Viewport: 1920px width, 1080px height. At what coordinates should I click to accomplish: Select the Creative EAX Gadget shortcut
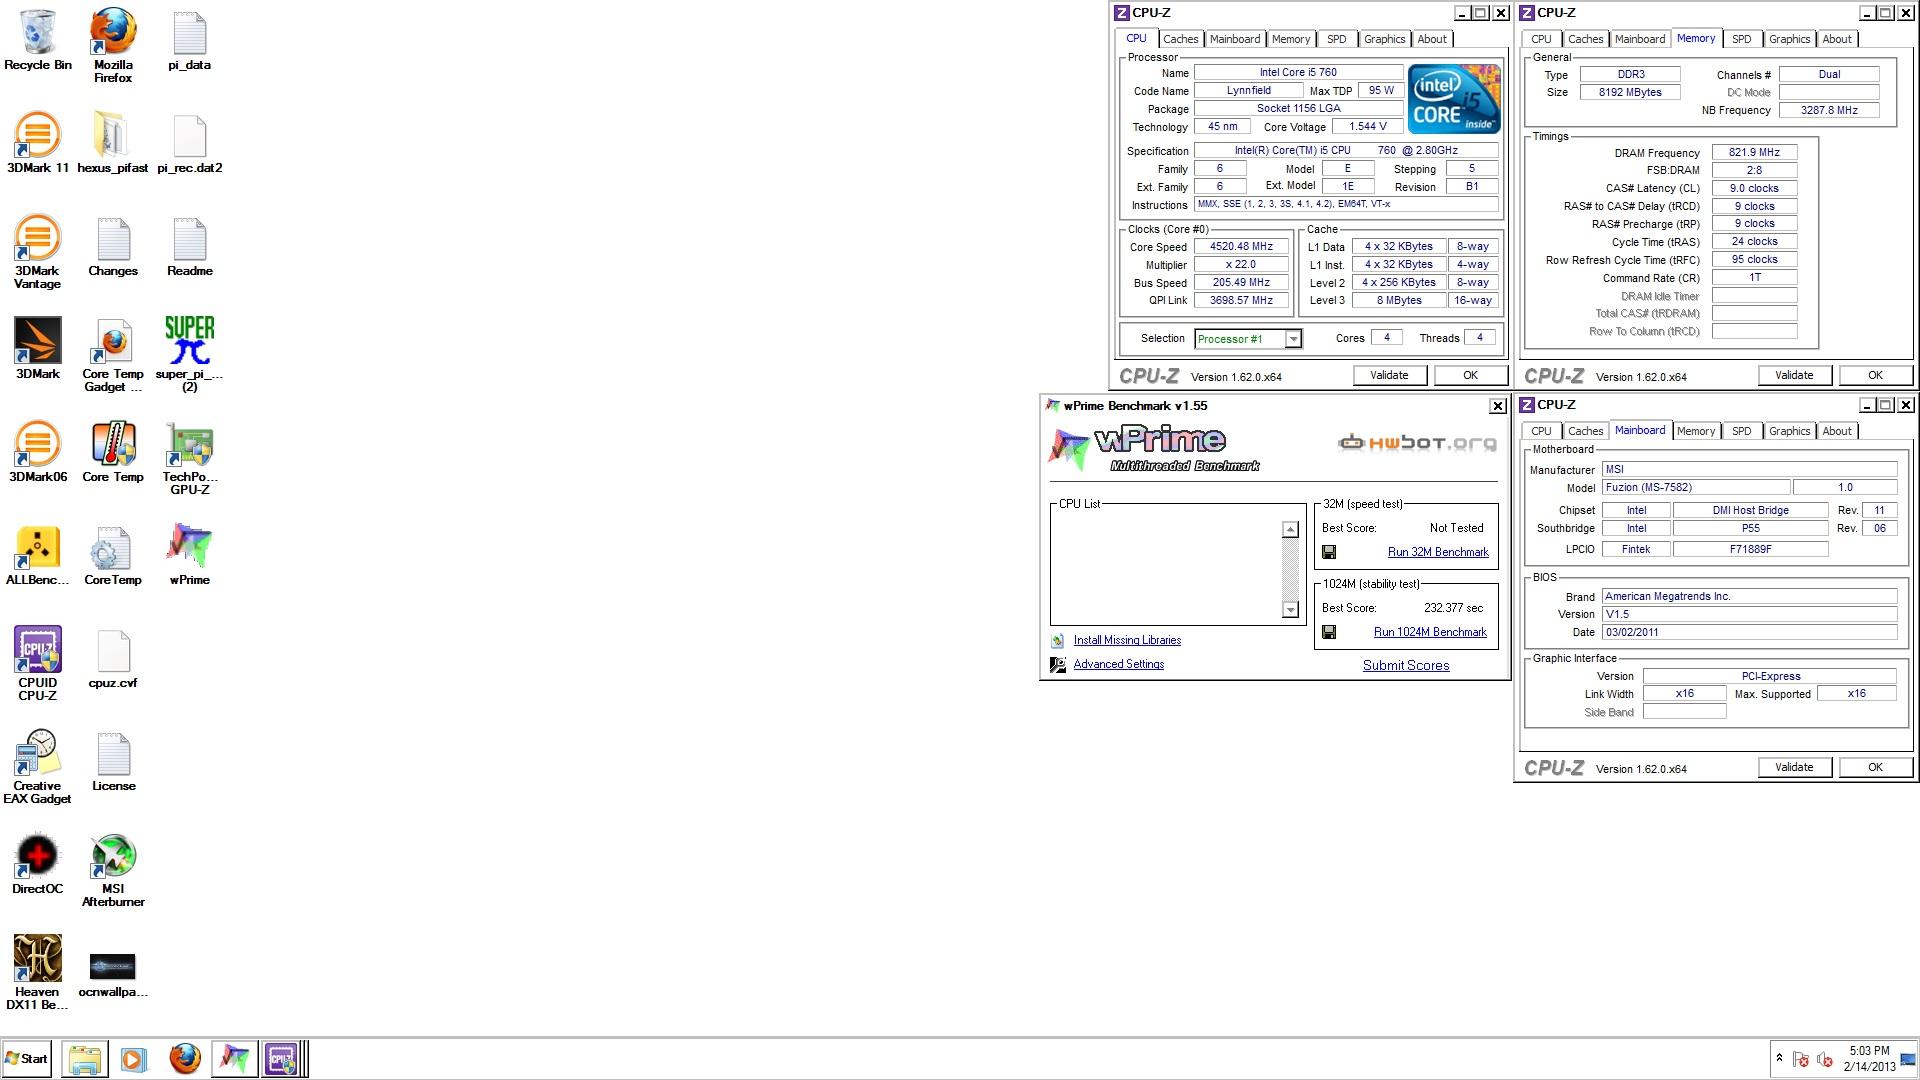tap(37, 766)
